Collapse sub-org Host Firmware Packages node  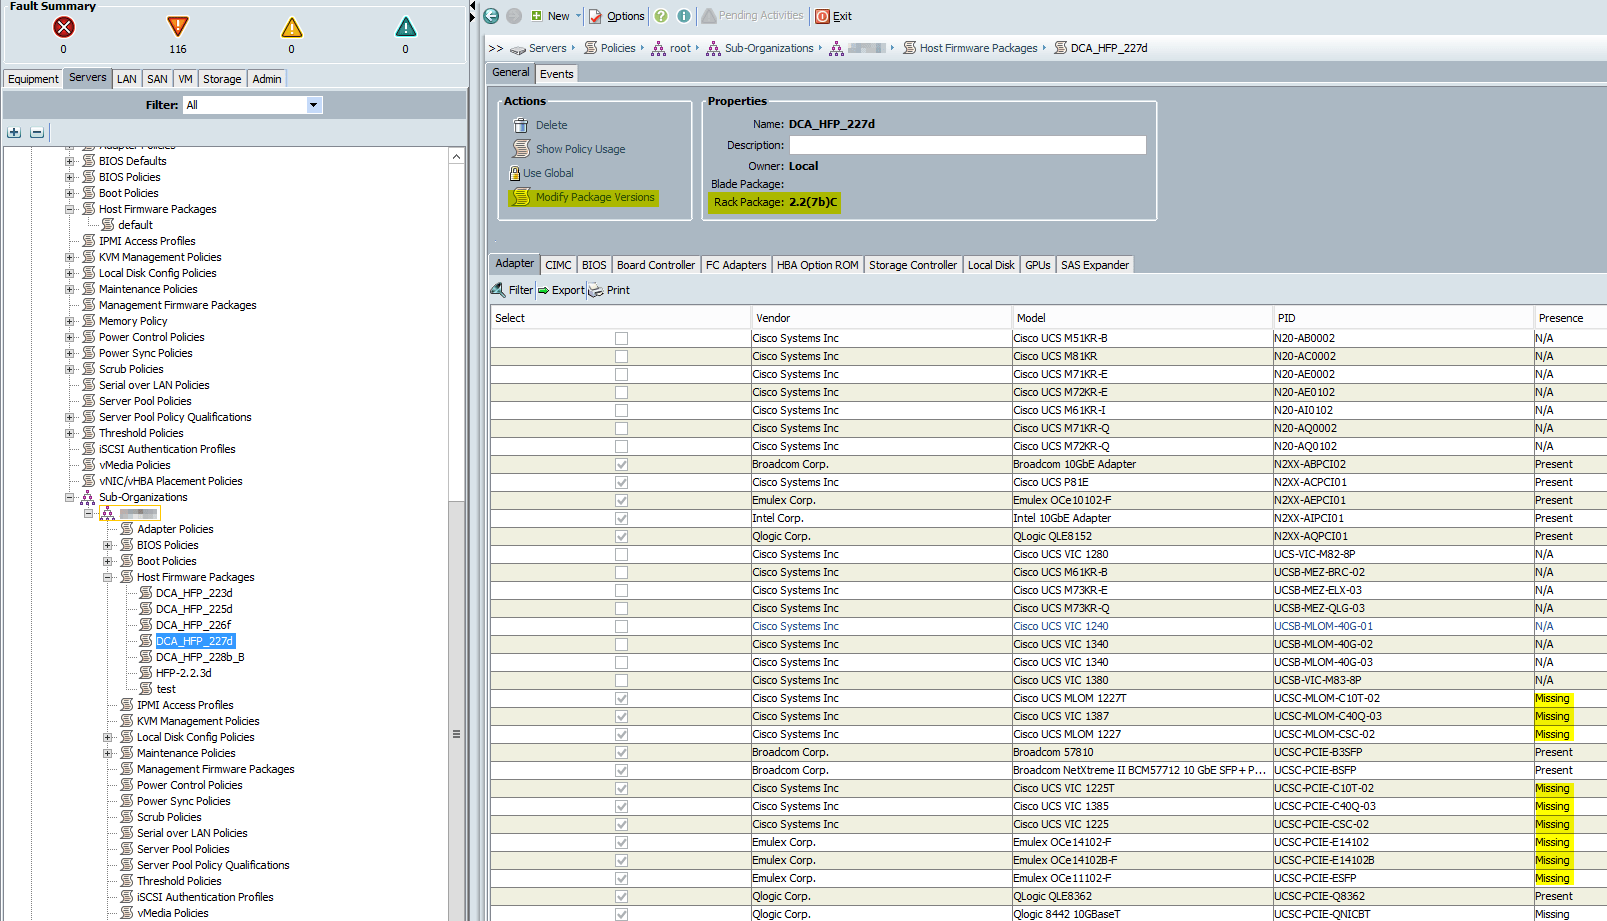coord(108,577)
